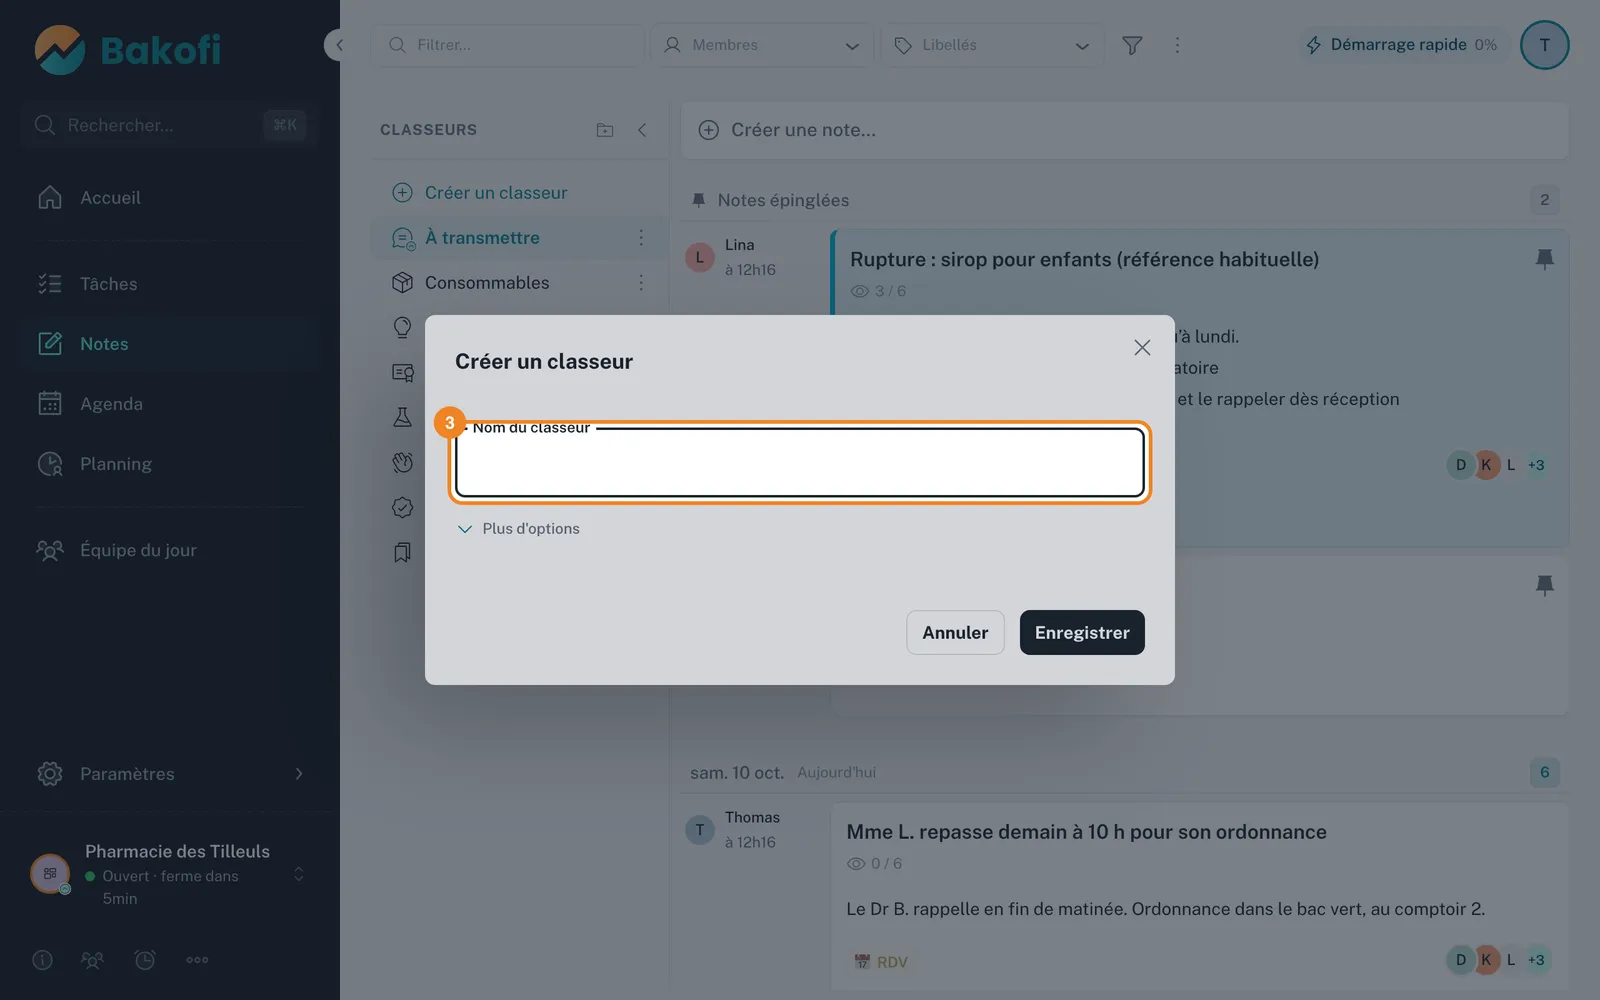The width and height of the screenshot is (1600, 1000).
Task: Open the Agenda section
Action: (170, 404)
